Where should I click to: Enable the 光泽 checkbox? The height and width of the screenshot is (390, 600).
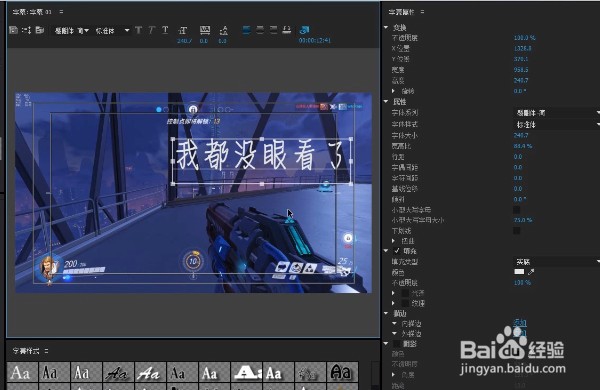click(405, 293)
